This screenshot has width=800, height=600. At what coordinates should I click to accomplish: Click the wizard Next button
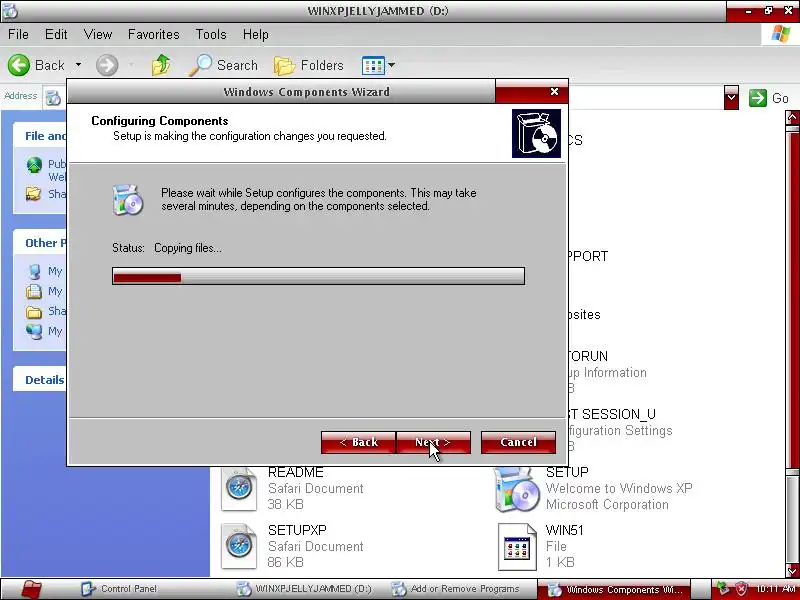pyautogui.click(x=433, y=442)
